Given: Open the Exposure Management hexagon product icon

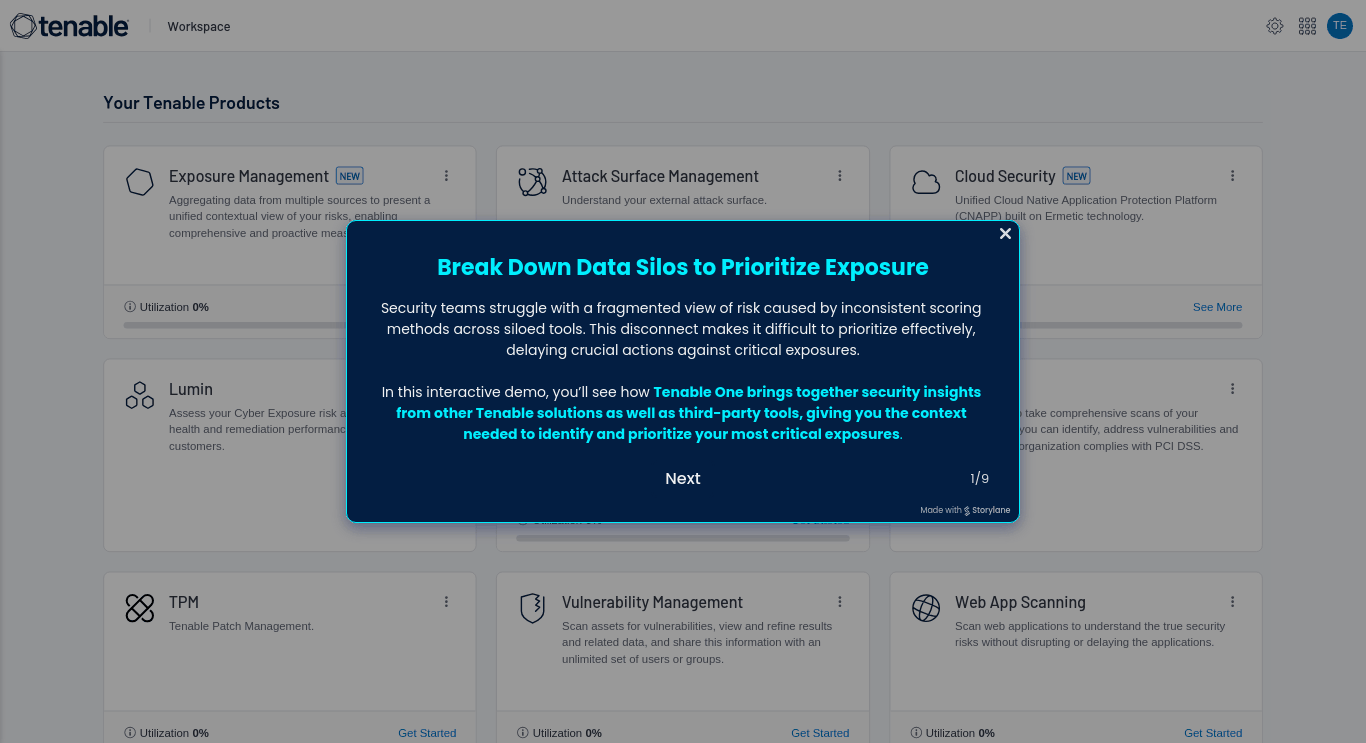Looking at the screenshot, I should [139, 181].
